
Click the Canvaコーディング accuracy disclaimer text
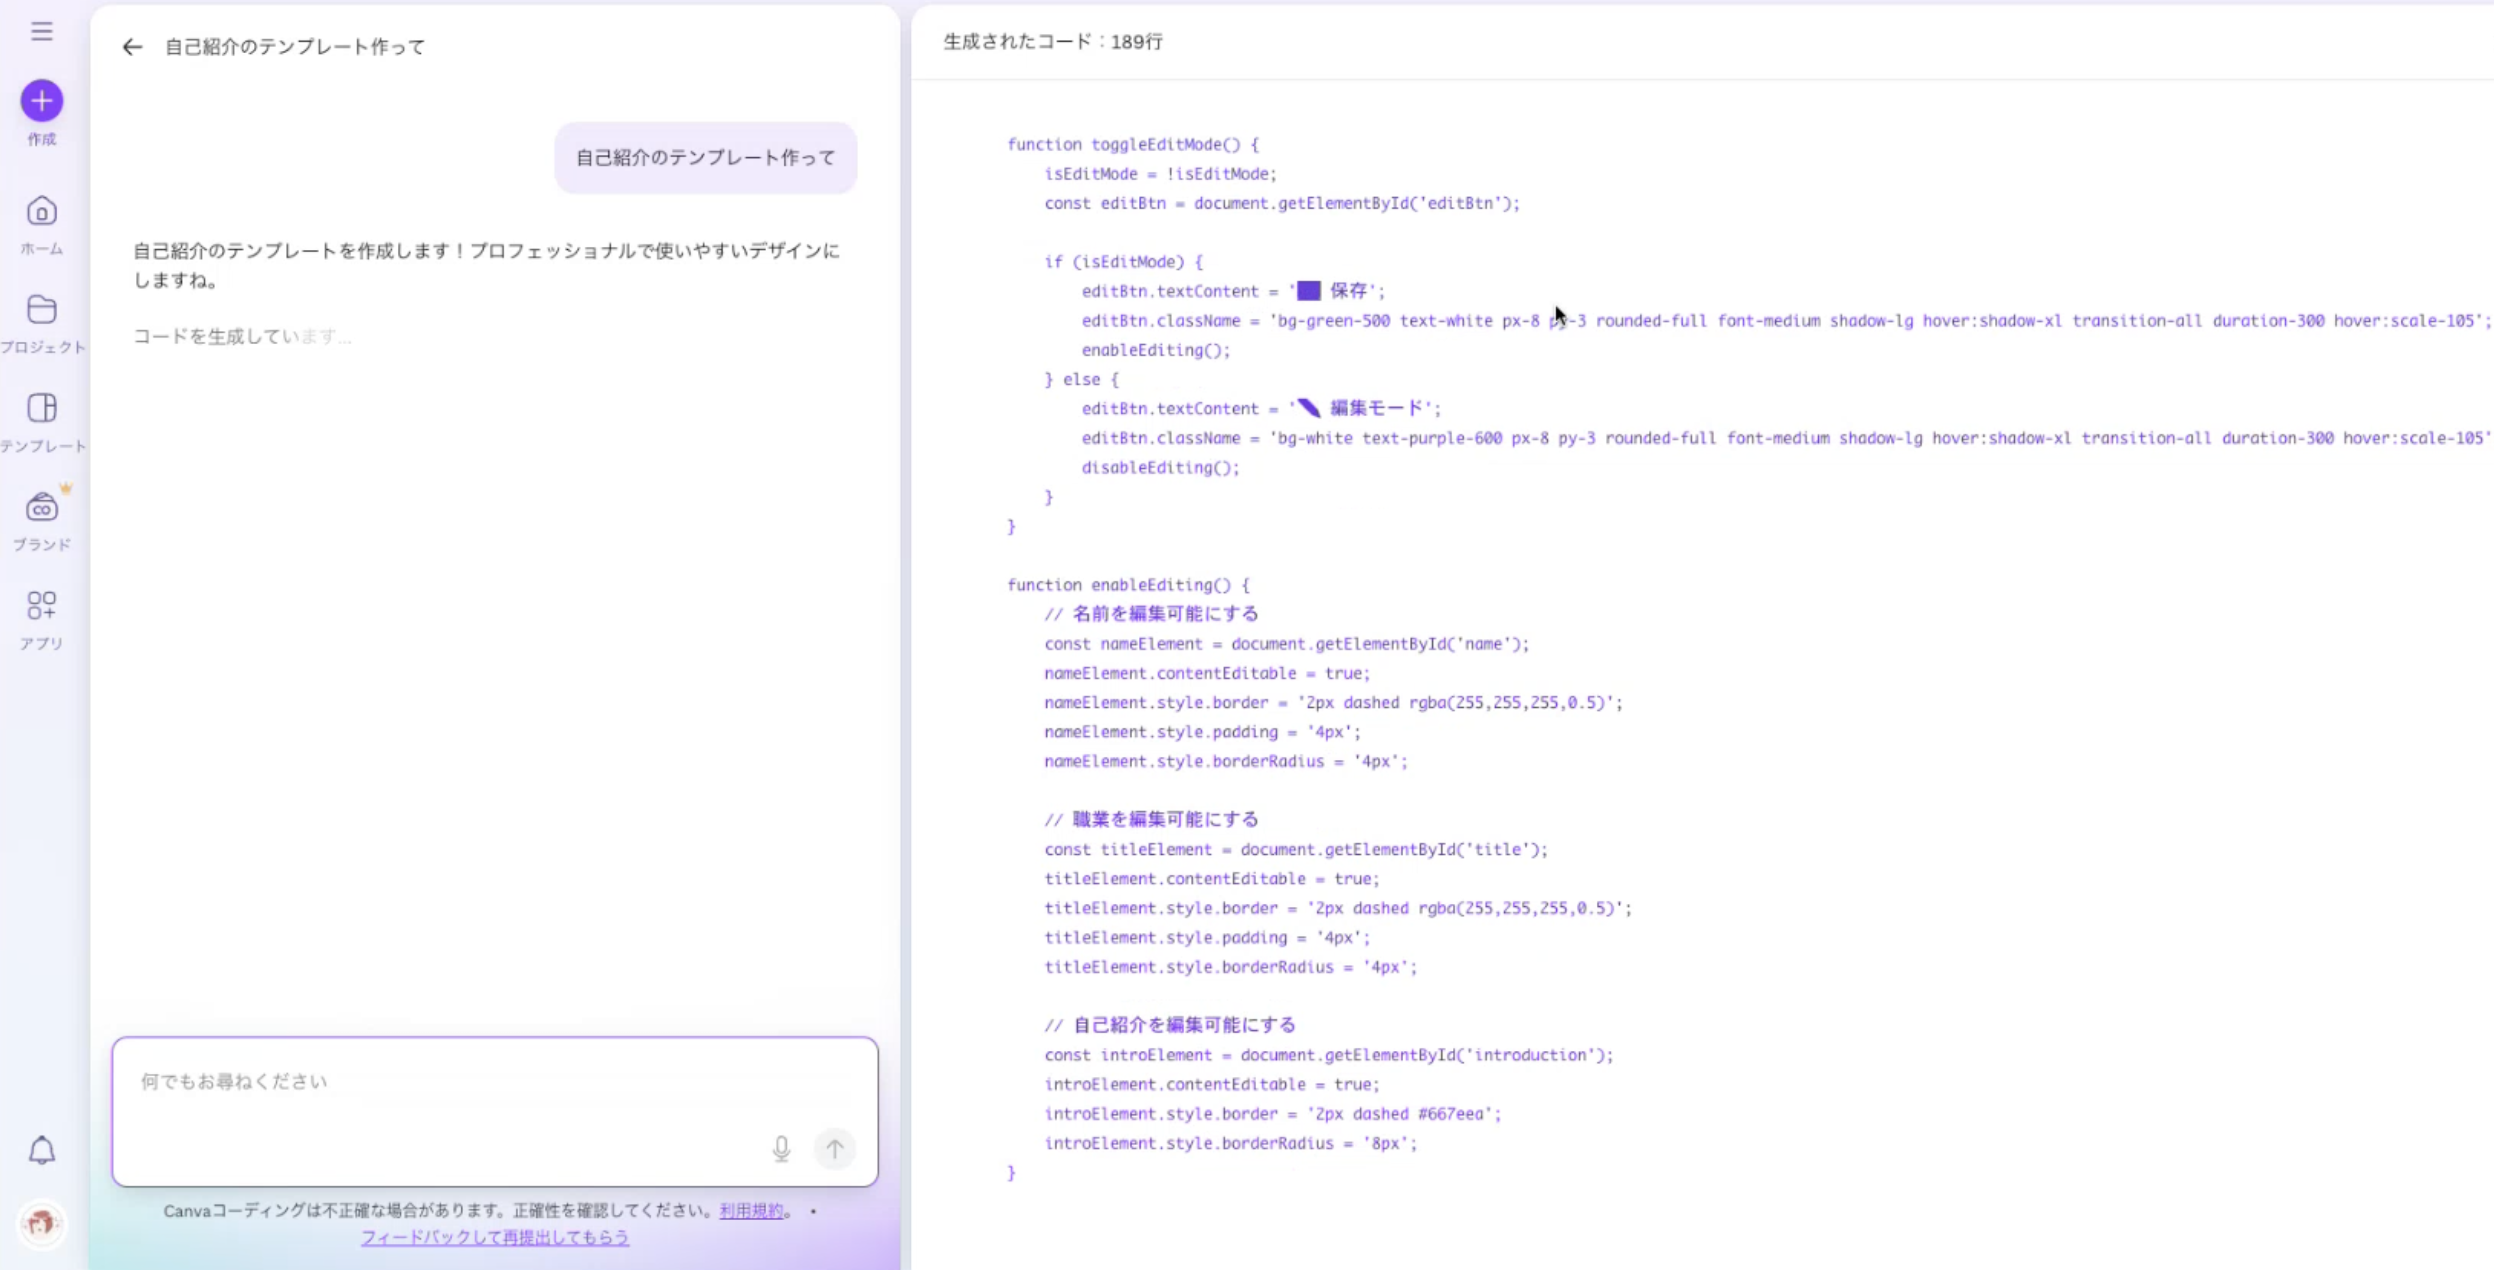point(440,1210)
